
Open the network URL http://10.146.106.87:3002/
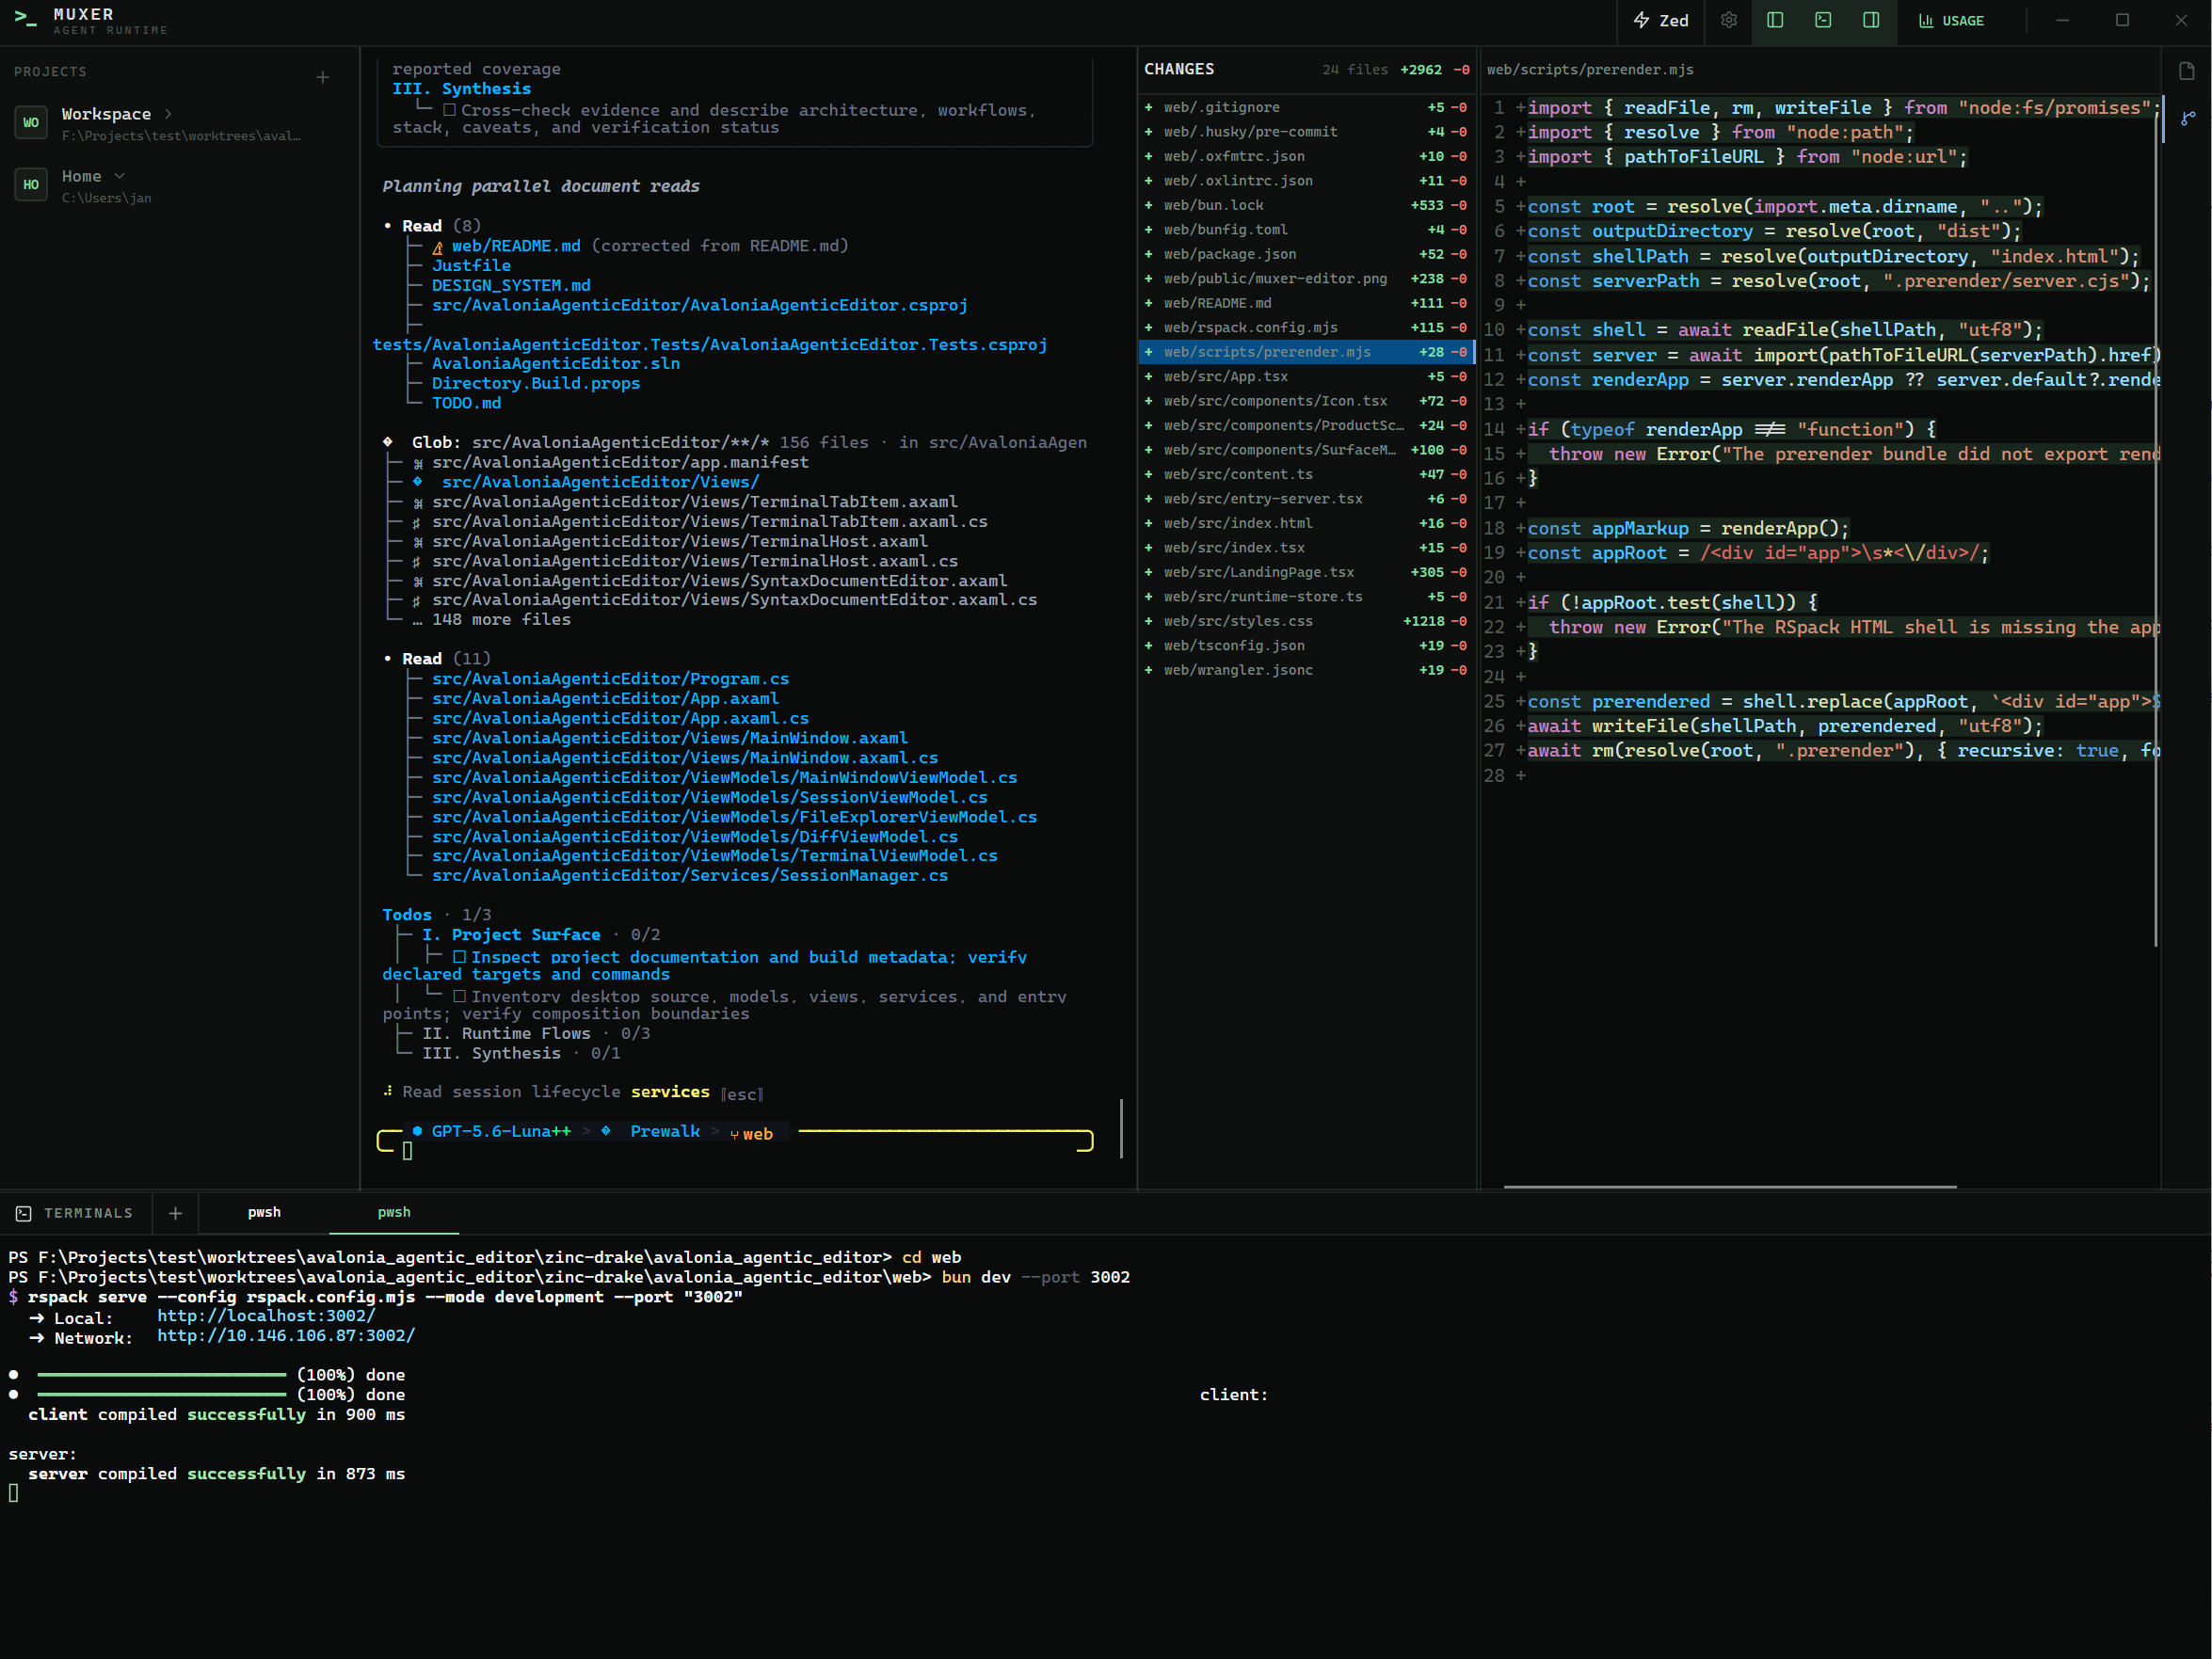(x=286, y=1336)
